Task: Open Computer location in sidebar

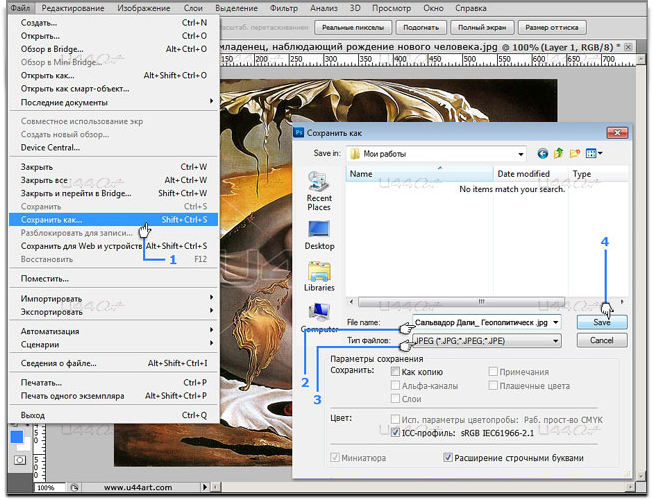Action: point(319,318)
